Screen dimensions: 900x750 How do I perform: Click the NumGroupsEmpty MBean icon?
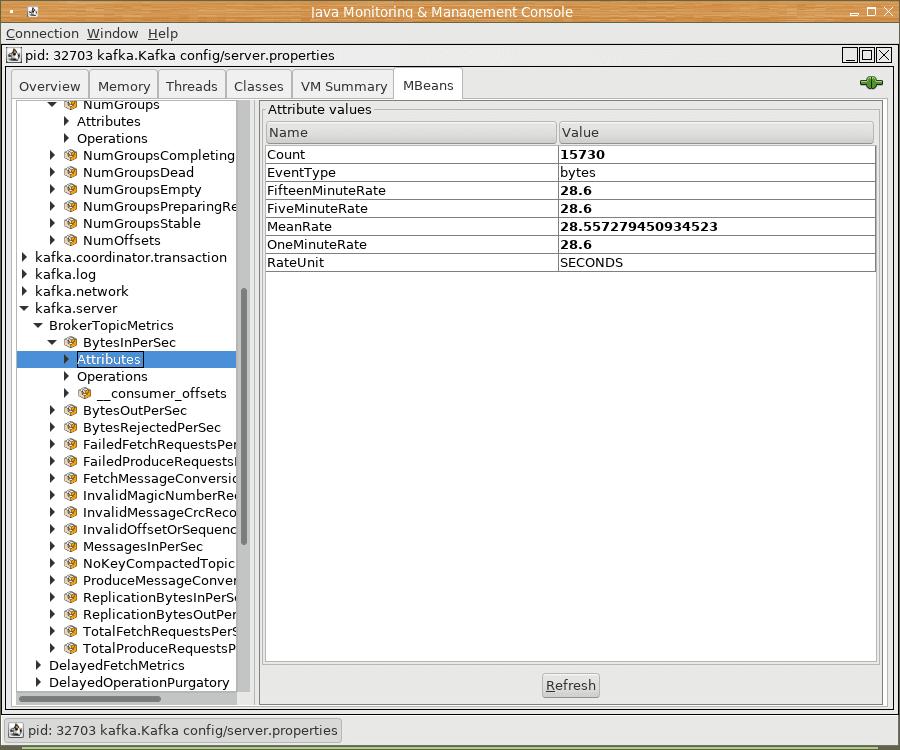click(x=71, y=189)
